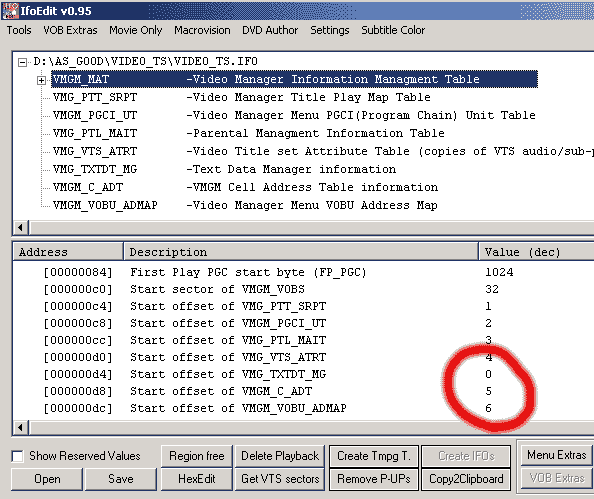
Task: Select the First Play PGC start byte row
Action: pyautogui.click(x=303, y=272)
